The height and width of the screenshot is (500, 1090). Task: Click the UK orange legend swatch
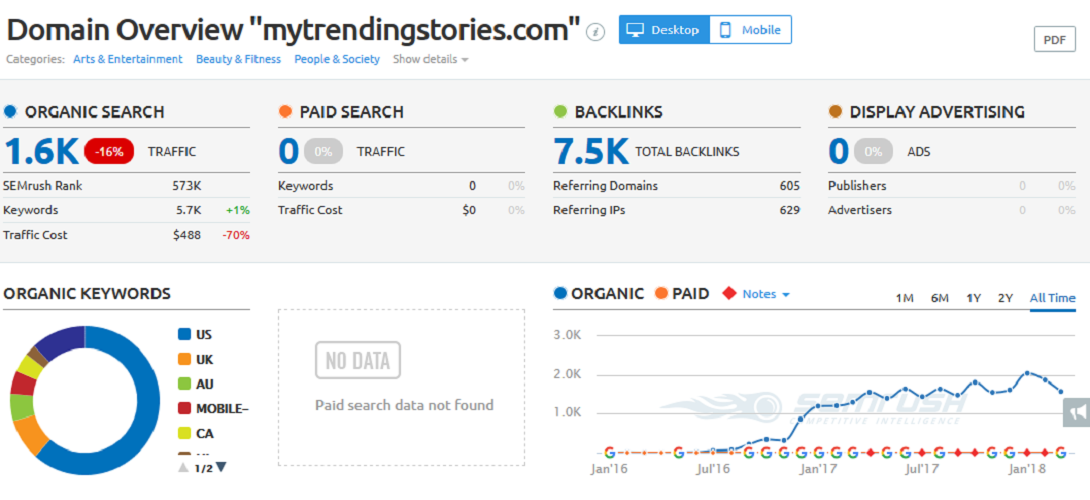pyautogui.click(x=184, y=360)
